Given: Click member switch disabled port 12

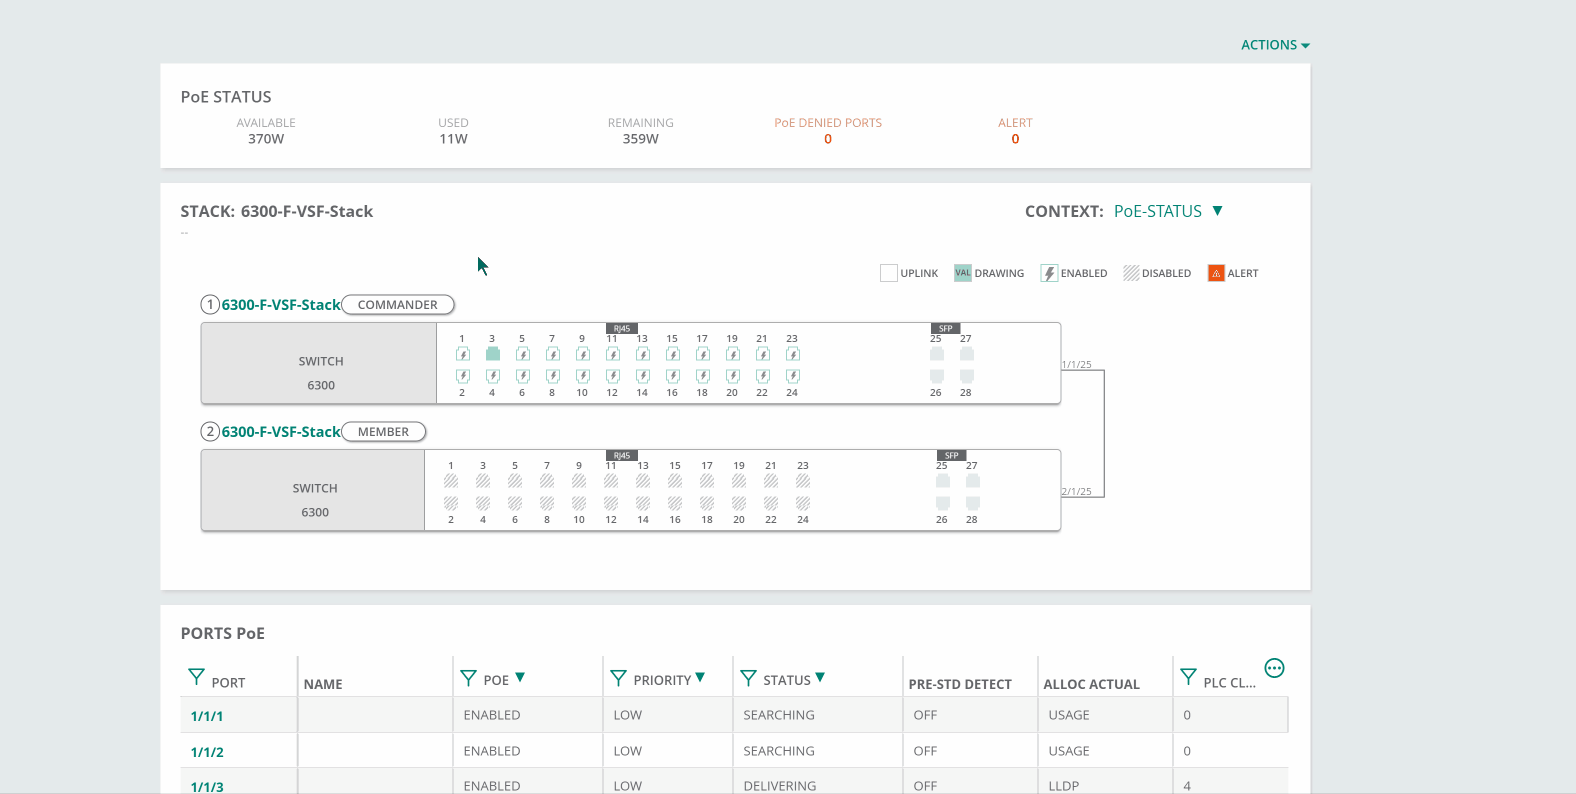Looking at the screenshot, I should pyautogui.click(x=611, y=503).
